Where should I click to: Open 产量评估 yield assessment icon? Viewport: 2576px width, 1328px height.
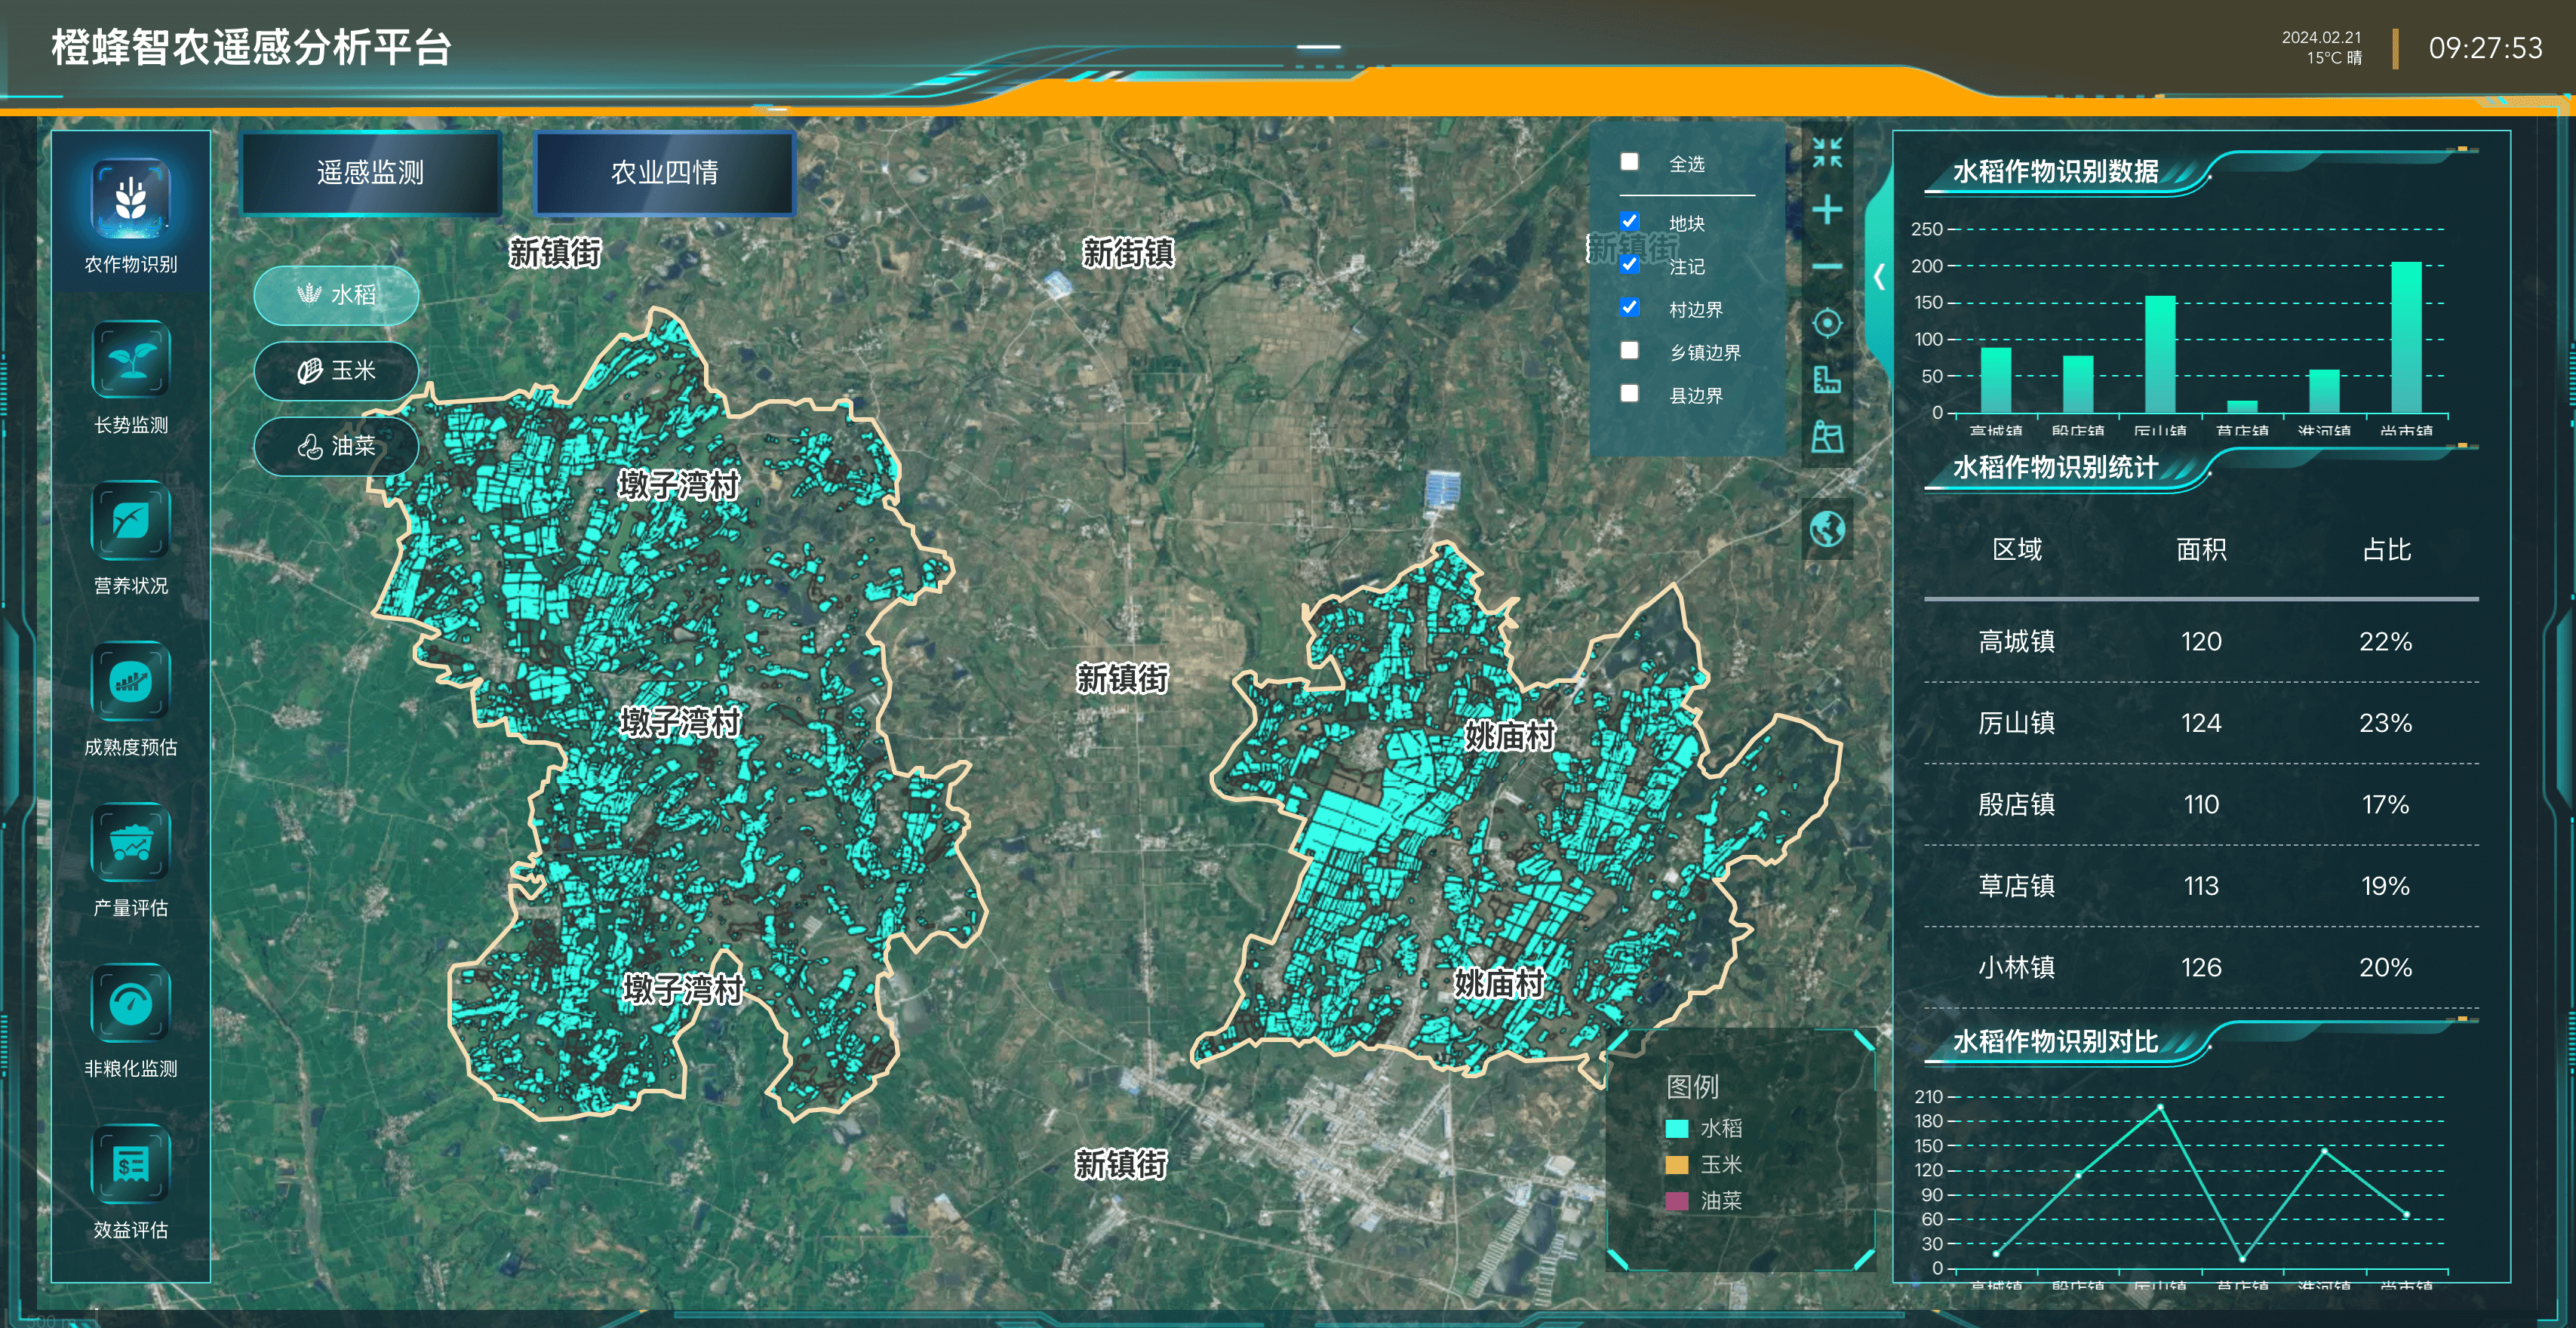click(130, 843)
